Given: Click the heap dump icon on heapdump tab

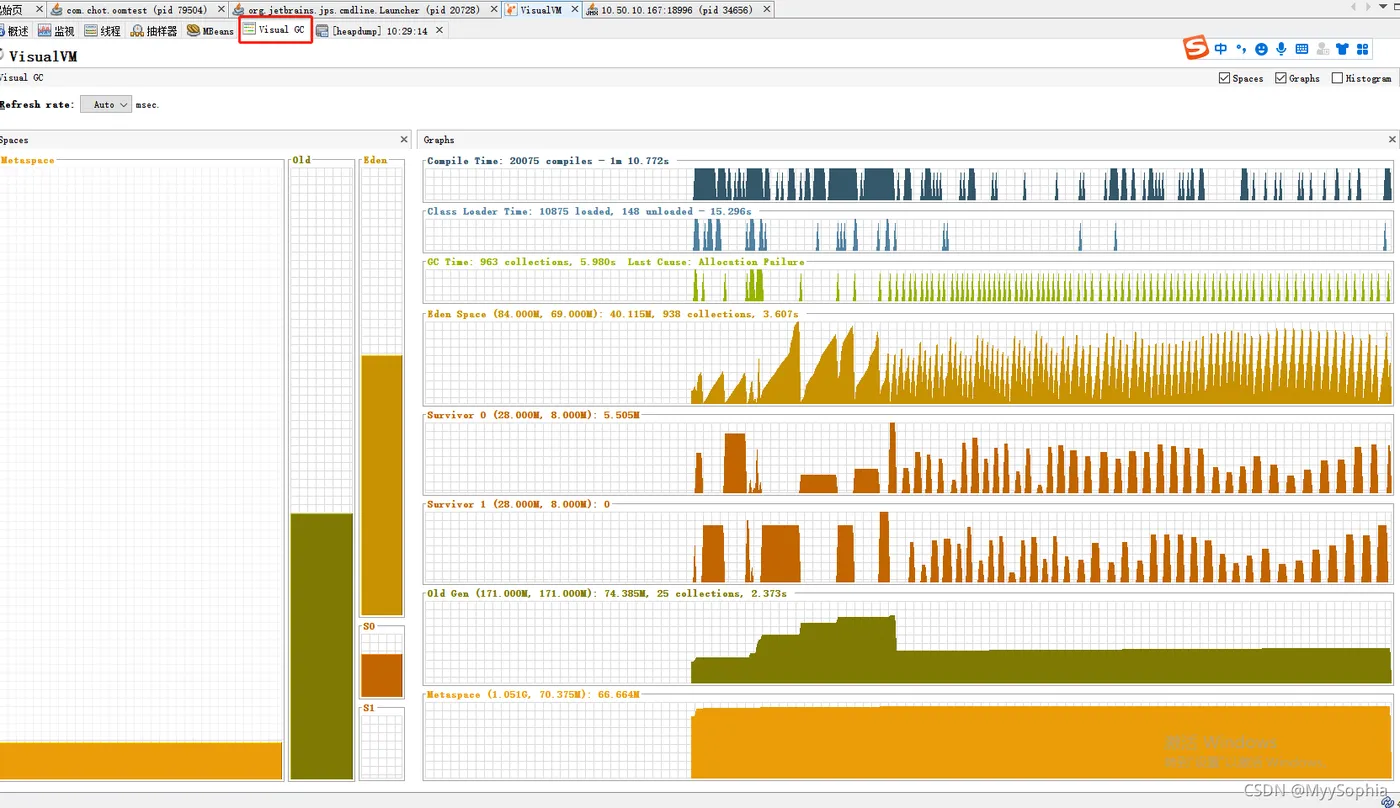Looking at the screenshot, I should click(322, 31).
